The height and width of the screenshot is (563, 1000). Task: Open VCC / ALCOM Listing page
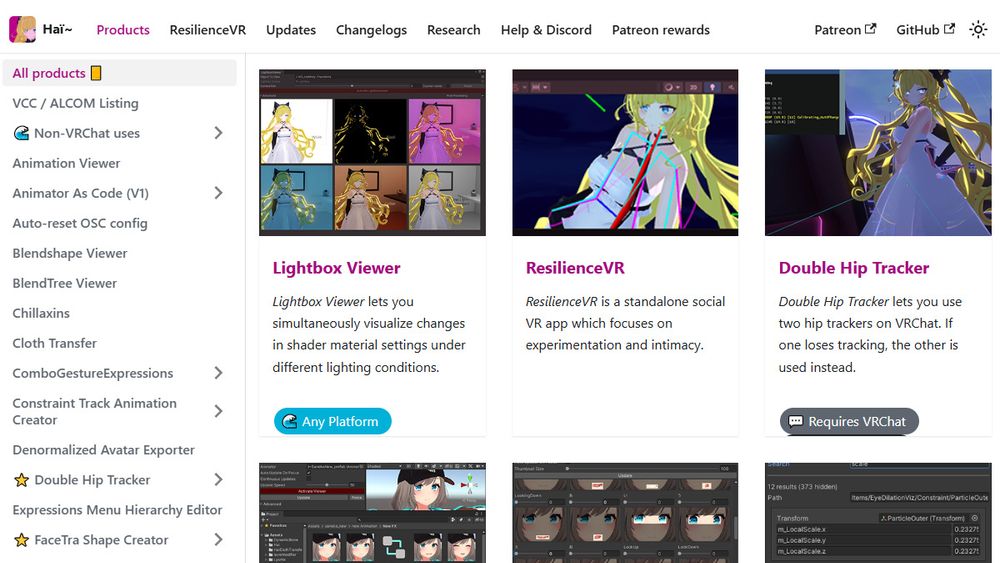tap(75, 103)
